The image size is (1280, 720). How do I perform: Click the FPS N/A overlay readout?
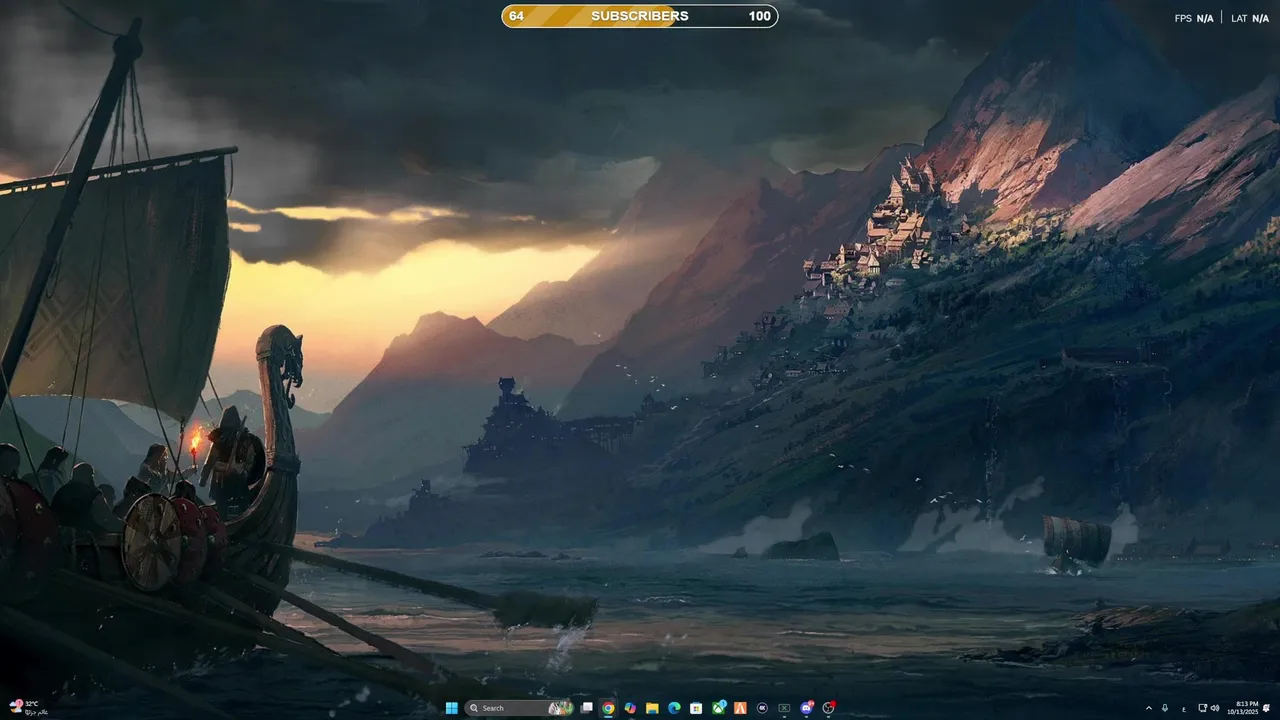[1194, 18]
